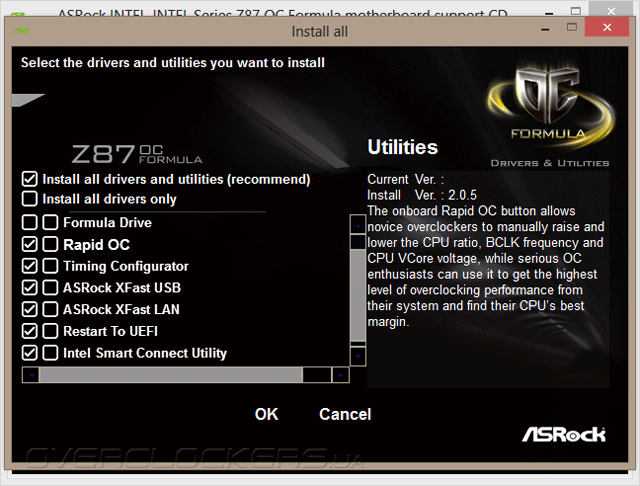
Task: Click the ASRock logo at bottom right
Action: (x=564, y=434)
